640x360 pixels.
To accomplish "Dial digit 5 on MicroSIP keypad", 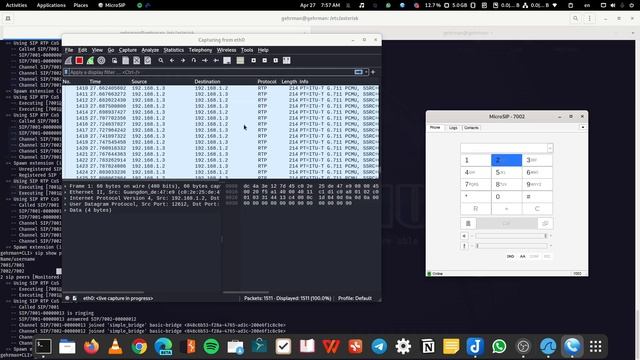I will click(x=507, y=172).
